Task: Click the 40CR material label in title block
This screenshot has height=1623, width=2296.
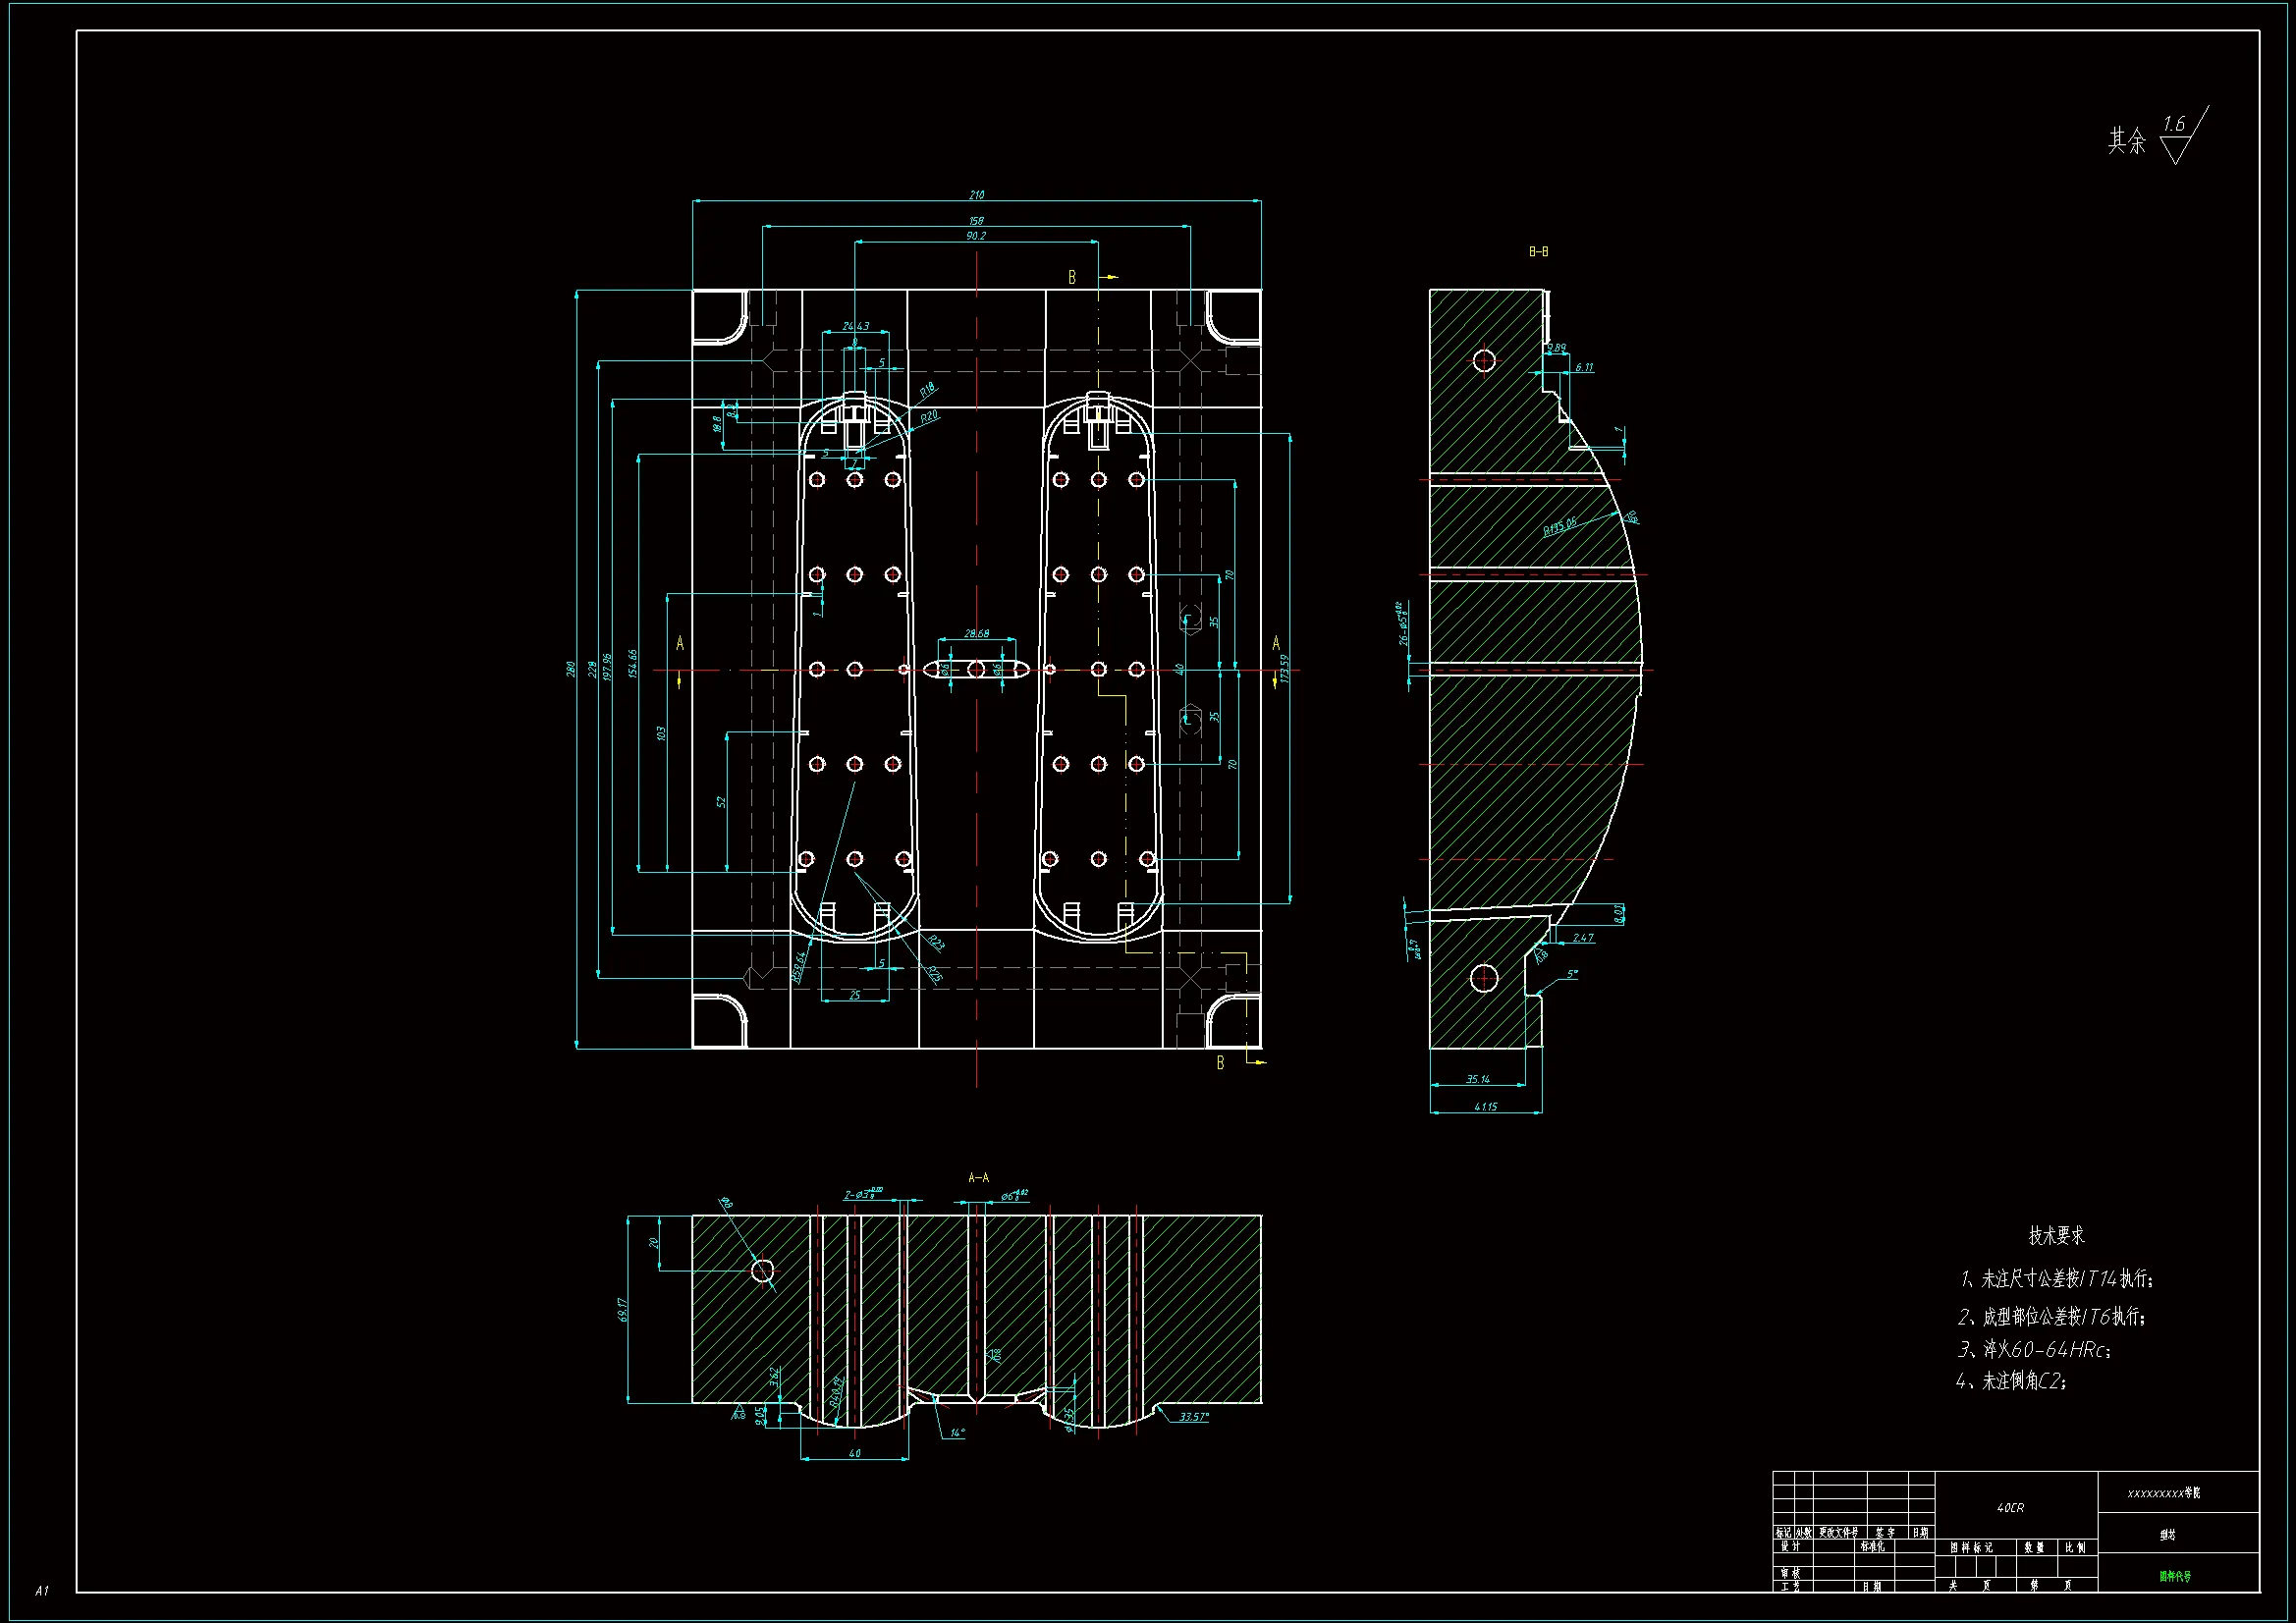Action: 2010,1507
